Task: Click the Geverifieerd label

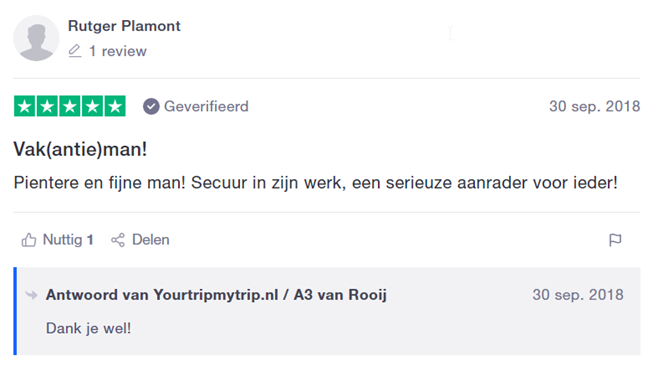Action: pos(206,106)
